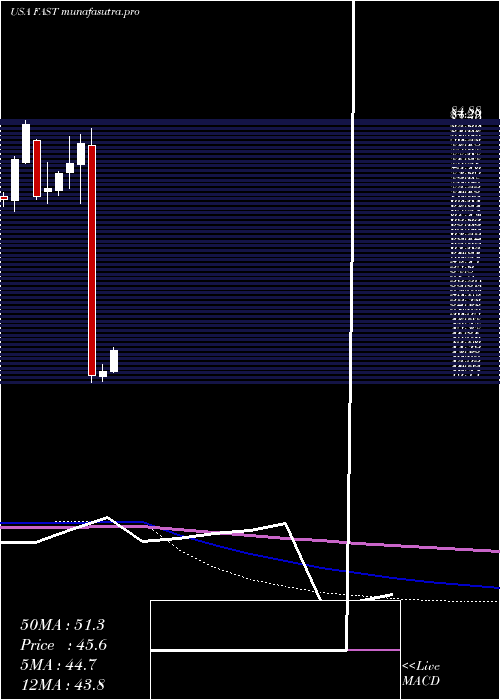Select the tall red candlestick
The image size is (500, 700).
(x=92, y=260)
